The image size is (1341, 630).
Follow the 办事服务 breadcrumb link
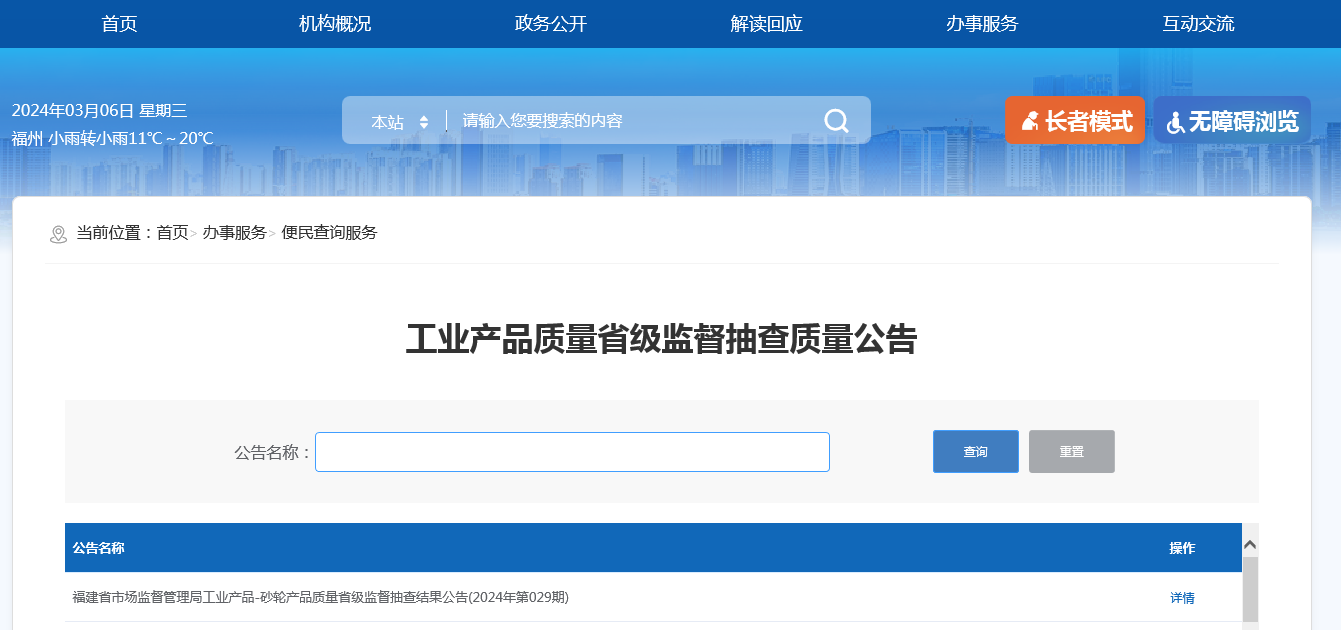(x=235, y=233)
